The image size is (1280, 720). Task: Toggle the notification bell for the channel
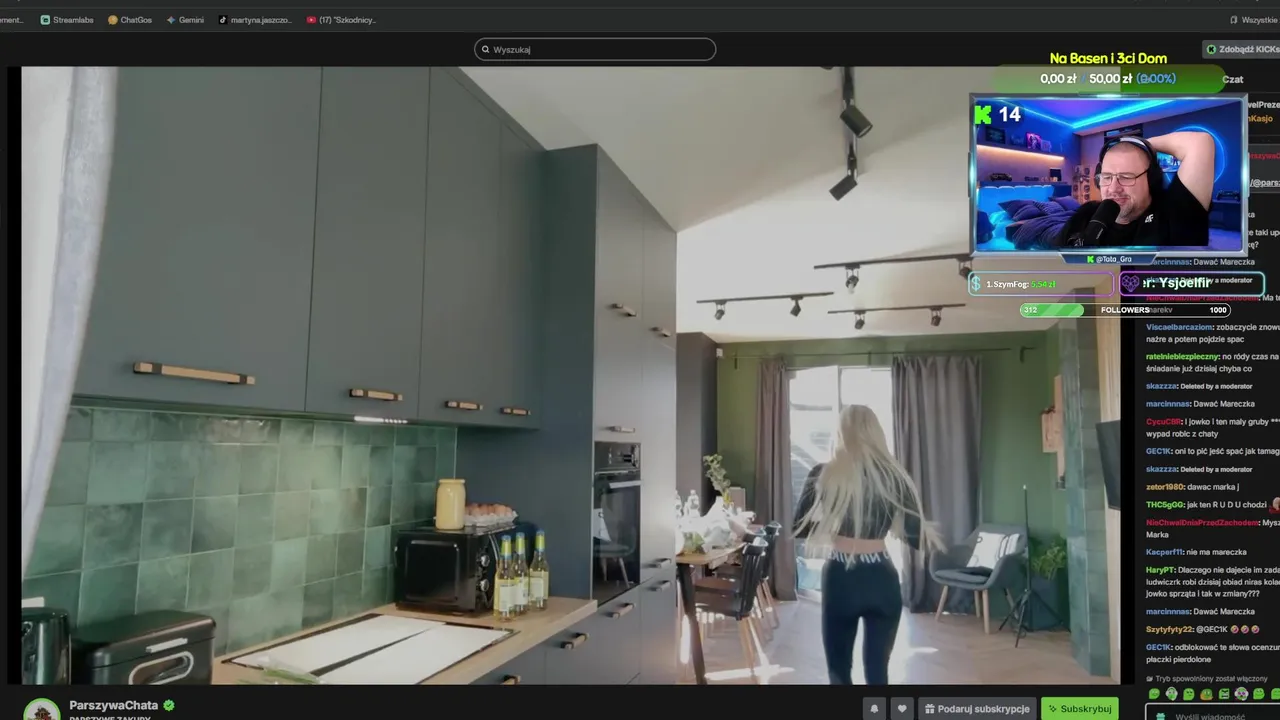[874, 709]
